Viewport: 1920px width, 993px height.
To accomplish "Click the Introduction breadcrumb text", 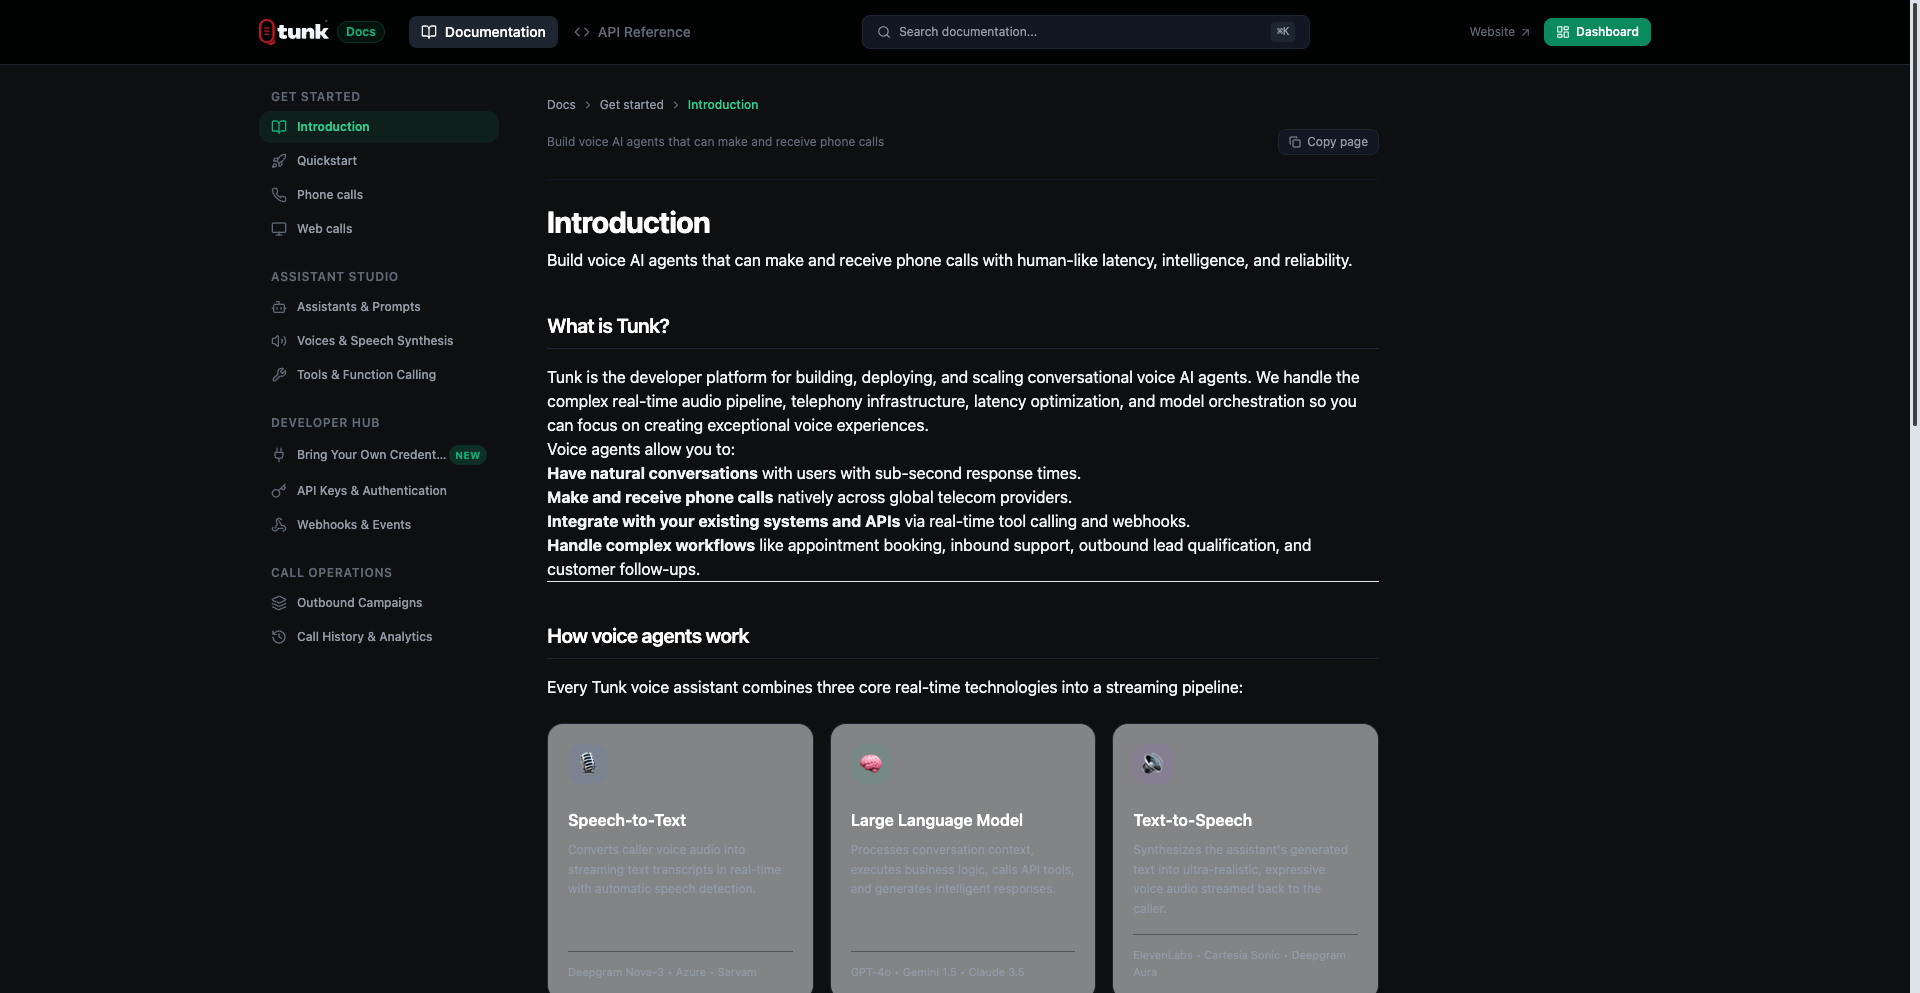I will pos(723,105).
